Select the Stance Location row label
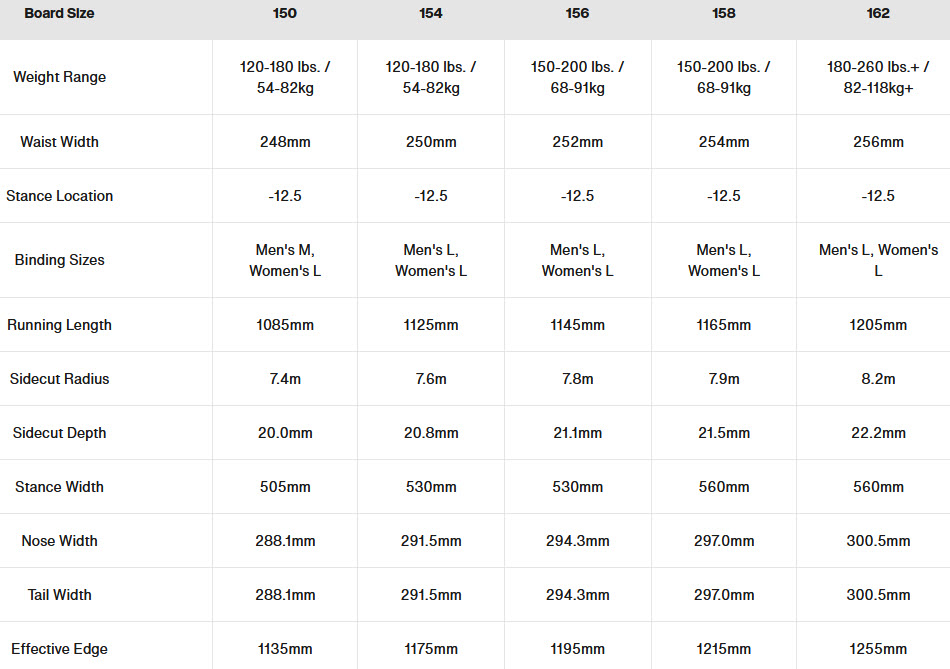 coord(59,196)
